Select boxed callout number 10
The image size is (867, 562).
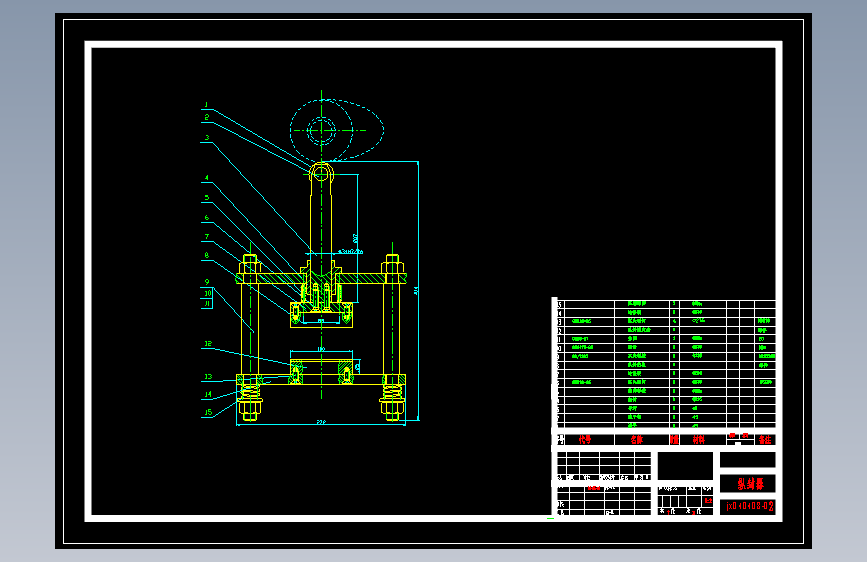tap(207, 293)
